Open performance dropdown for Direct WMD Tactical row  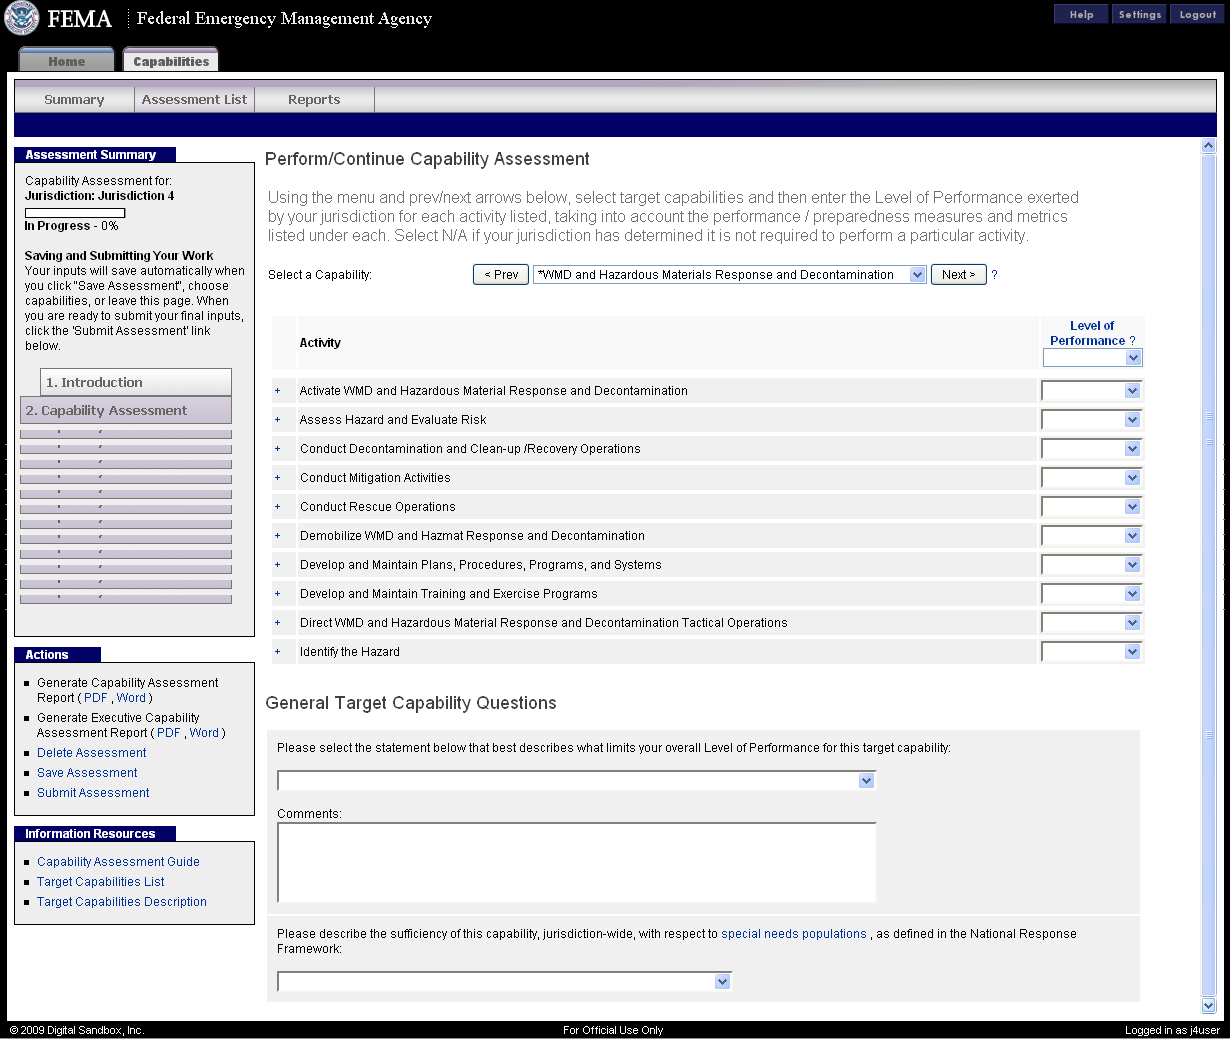click(x=1091, y=623)
